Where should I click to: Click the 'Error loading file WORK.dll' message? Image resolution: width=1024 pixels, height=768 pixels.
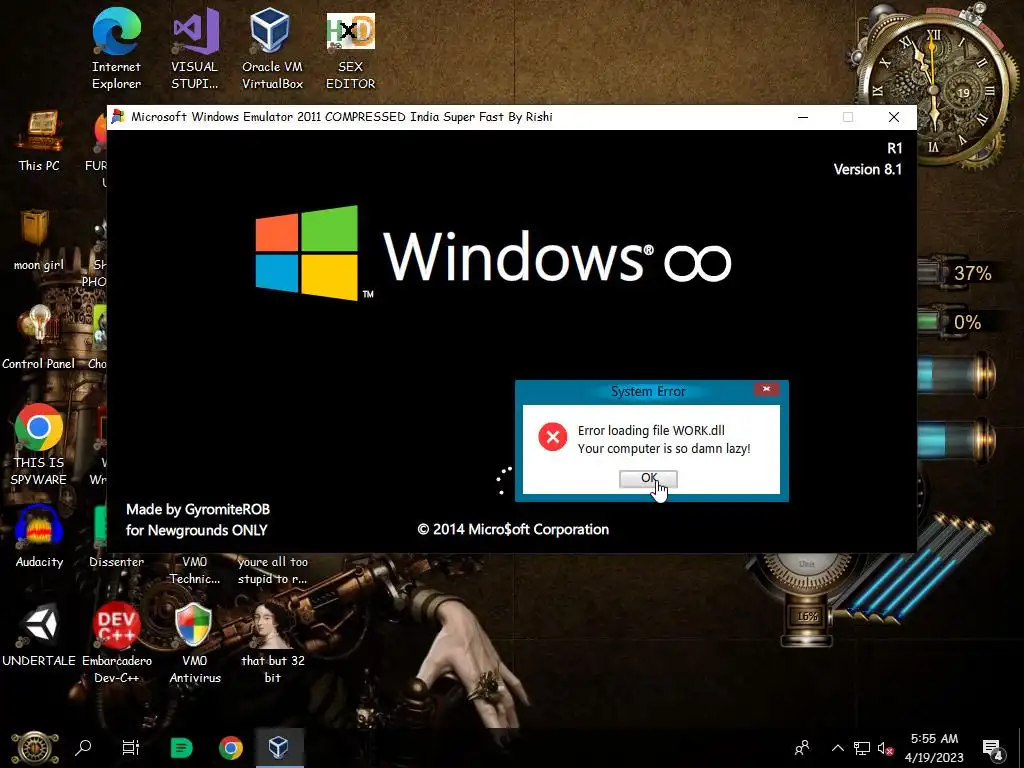point(651,430)
